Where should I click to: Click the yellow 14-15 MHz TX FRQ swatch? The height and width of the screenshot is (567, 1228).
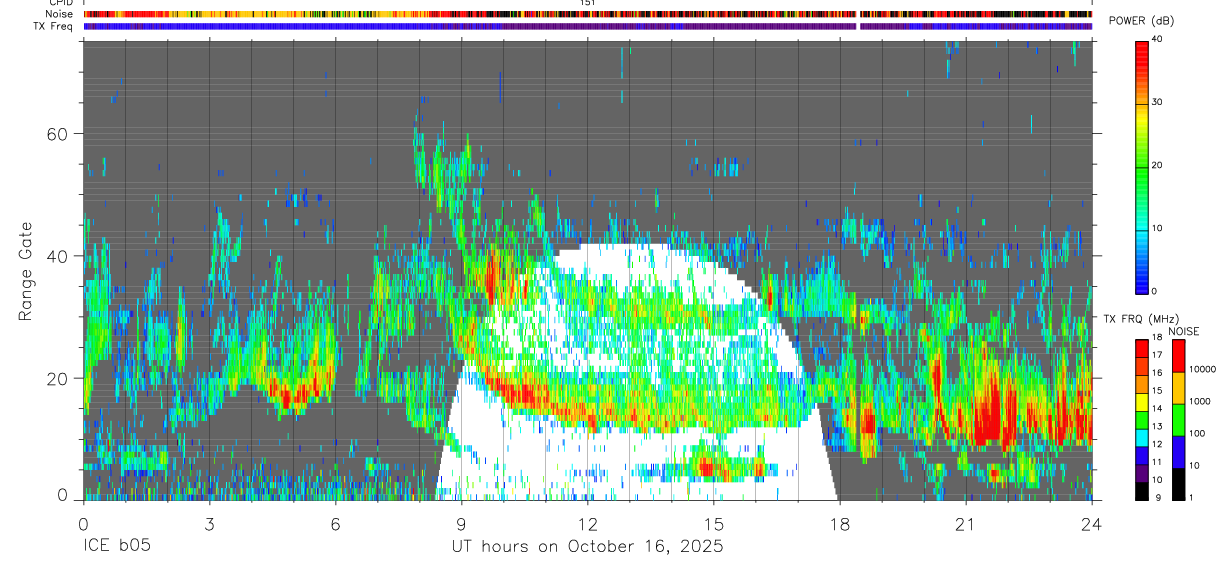point(1142,402)
